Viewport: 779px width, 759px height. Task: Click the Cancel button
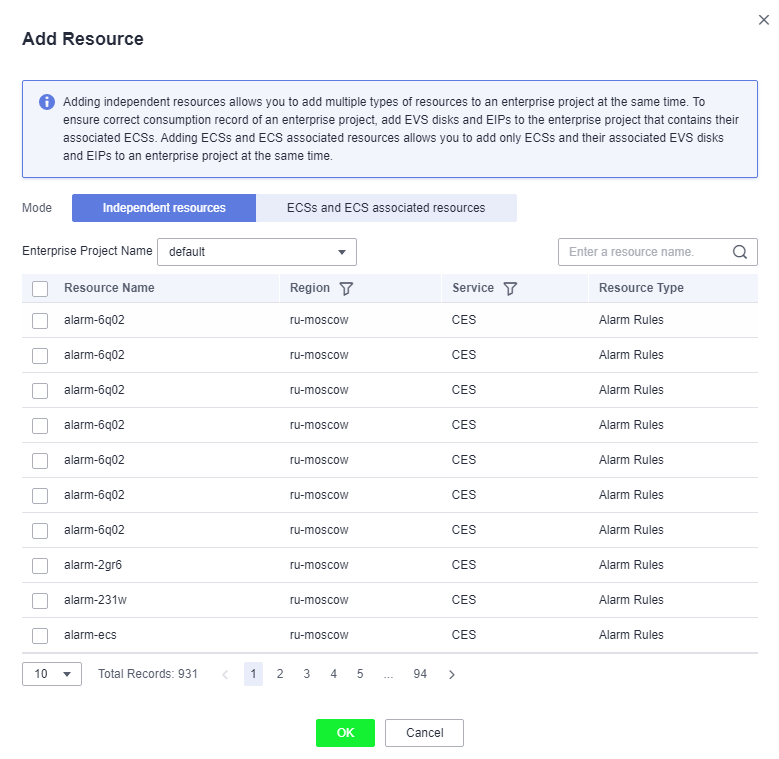point(424,733)
